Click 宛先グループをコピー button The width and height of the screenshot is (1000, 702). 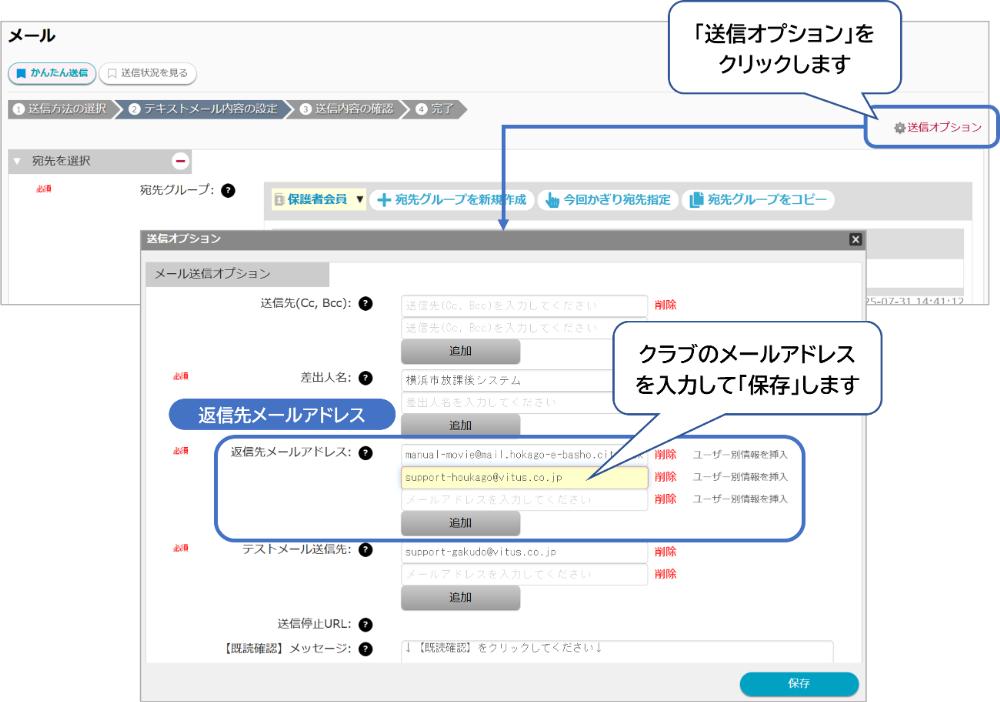point(758,200)
